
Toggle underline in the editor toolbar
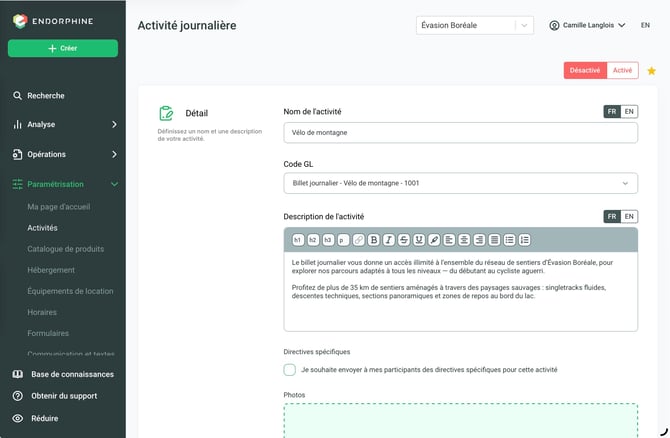coord(419,240)
